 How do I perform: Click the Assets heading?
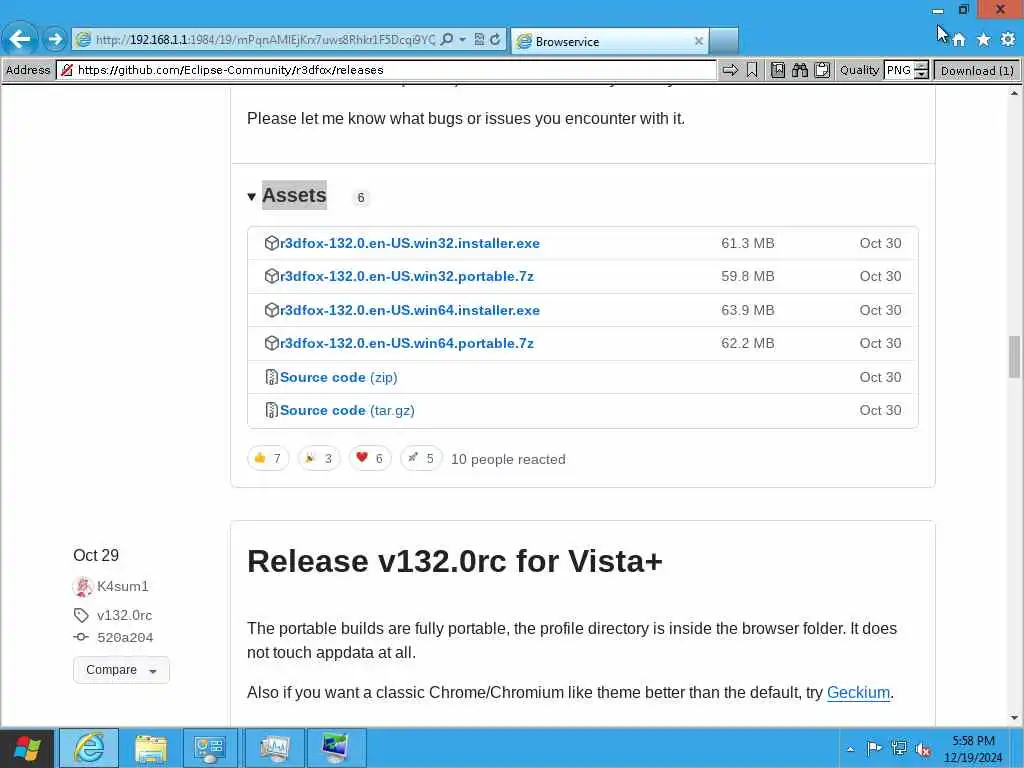294,195
